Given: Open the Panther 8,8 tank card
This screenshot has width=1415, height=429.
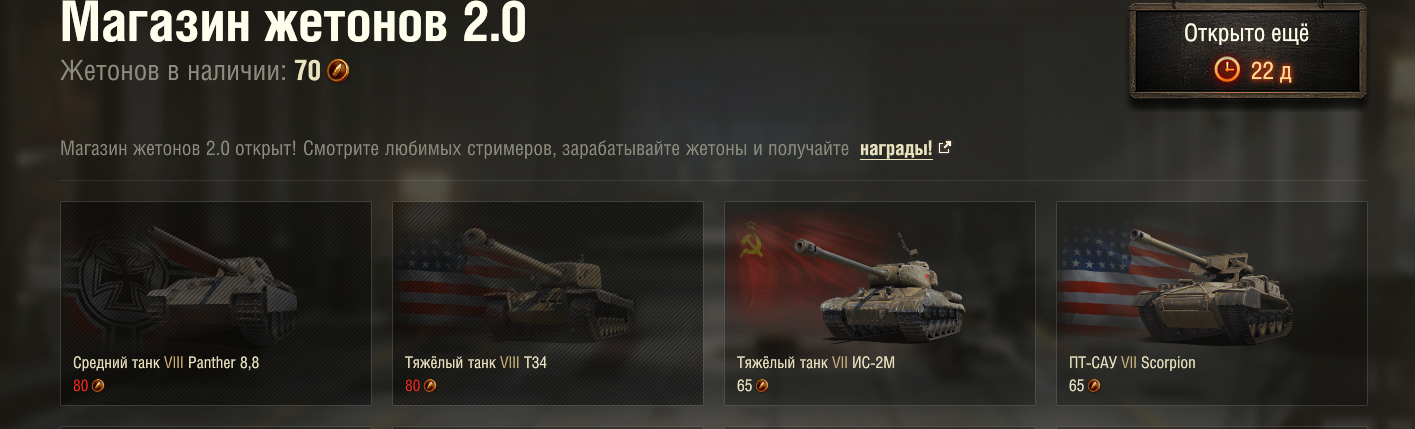Looking at the screenshot, I should tap(216, 303).
